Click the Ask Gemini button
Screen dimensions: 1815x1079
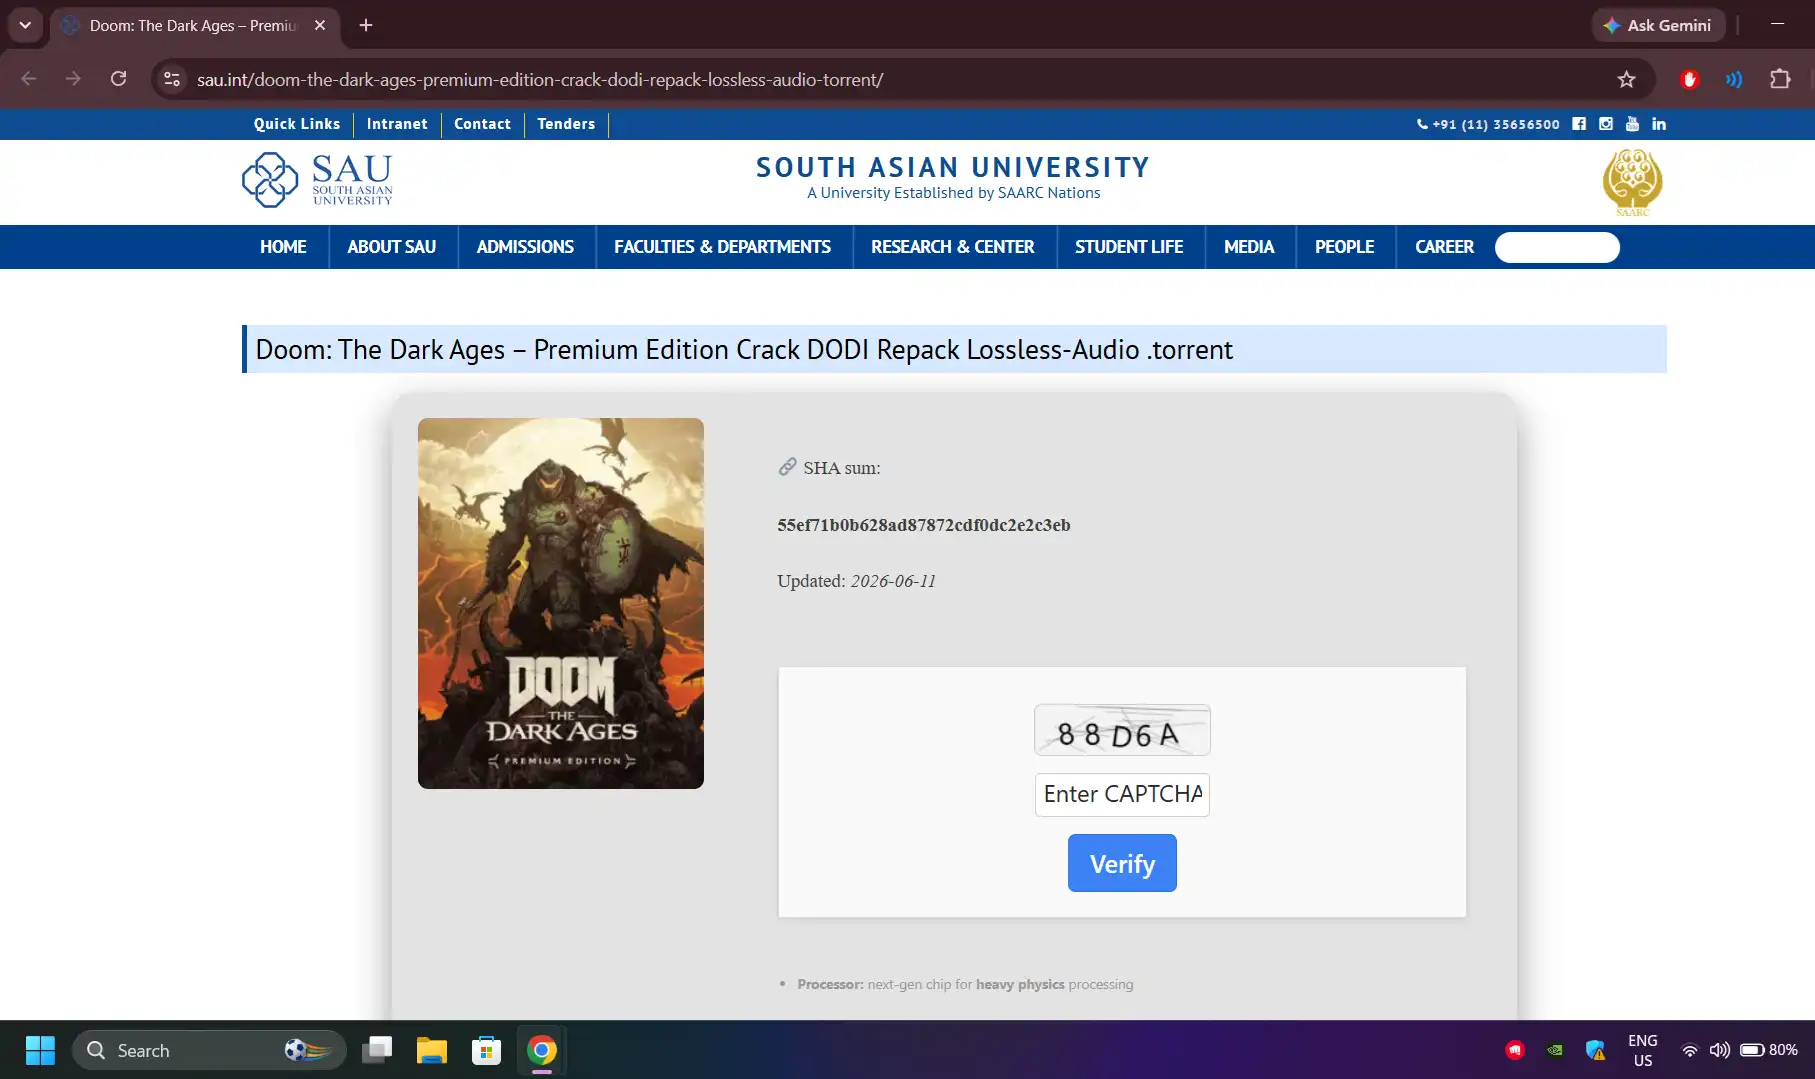(1658, 25)
